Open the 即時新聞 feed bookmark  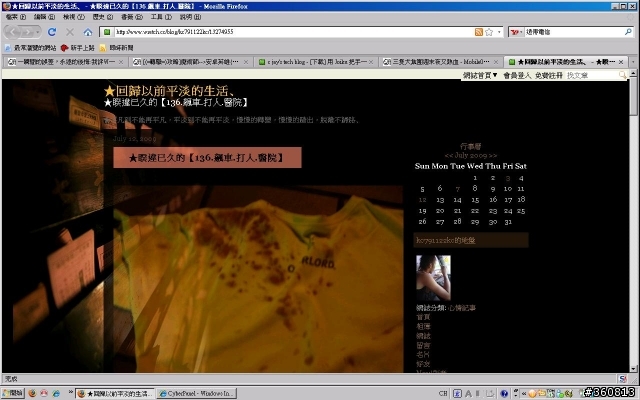[117, 48]
